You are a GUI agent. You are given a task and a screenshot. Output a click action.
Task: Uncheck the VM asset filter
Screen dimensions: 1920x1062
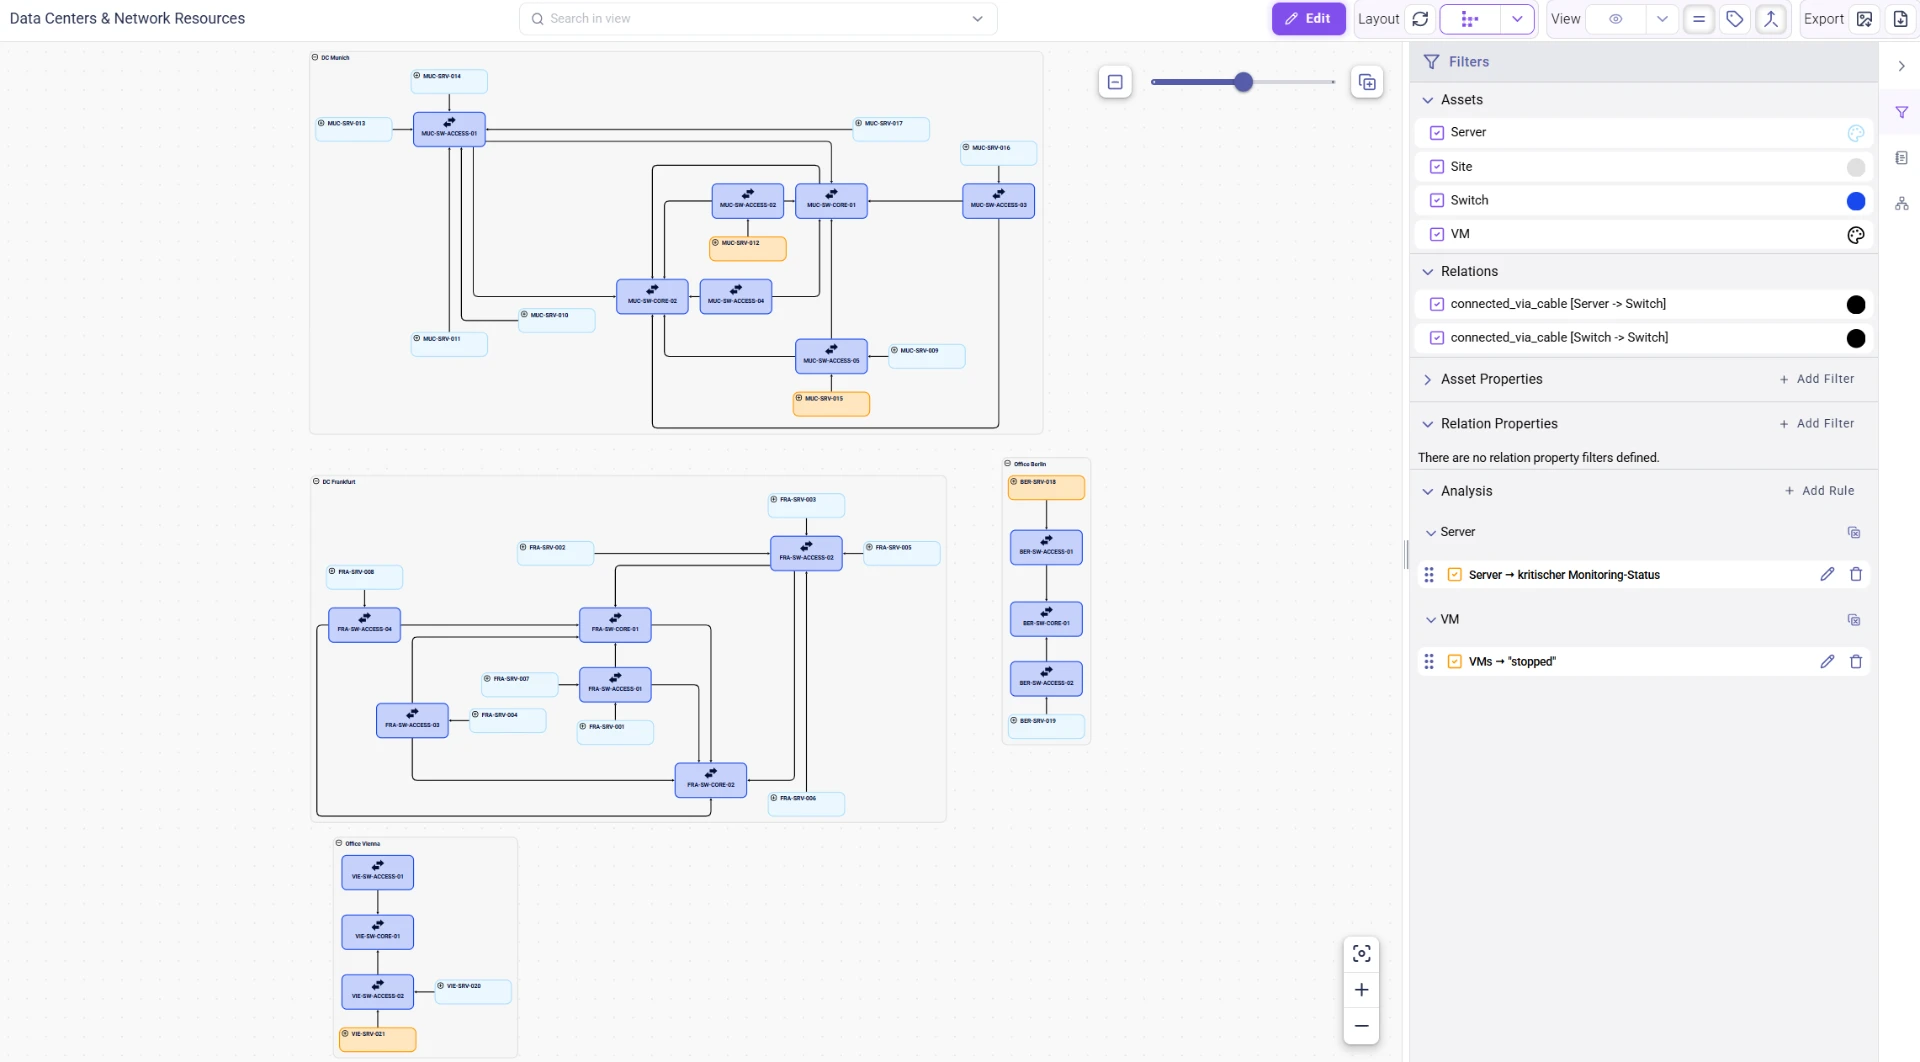1437,235
